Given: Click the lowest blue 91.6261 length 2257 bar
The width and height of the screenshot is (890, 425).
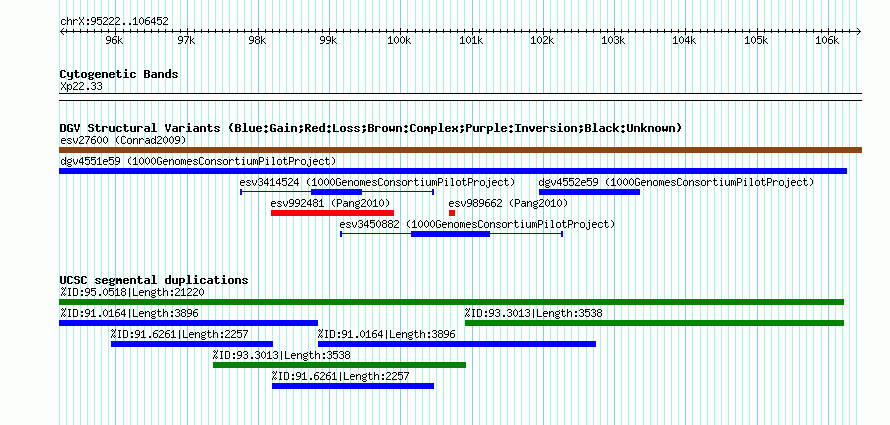Looking at the screenshot, I should tap(353, 386).
